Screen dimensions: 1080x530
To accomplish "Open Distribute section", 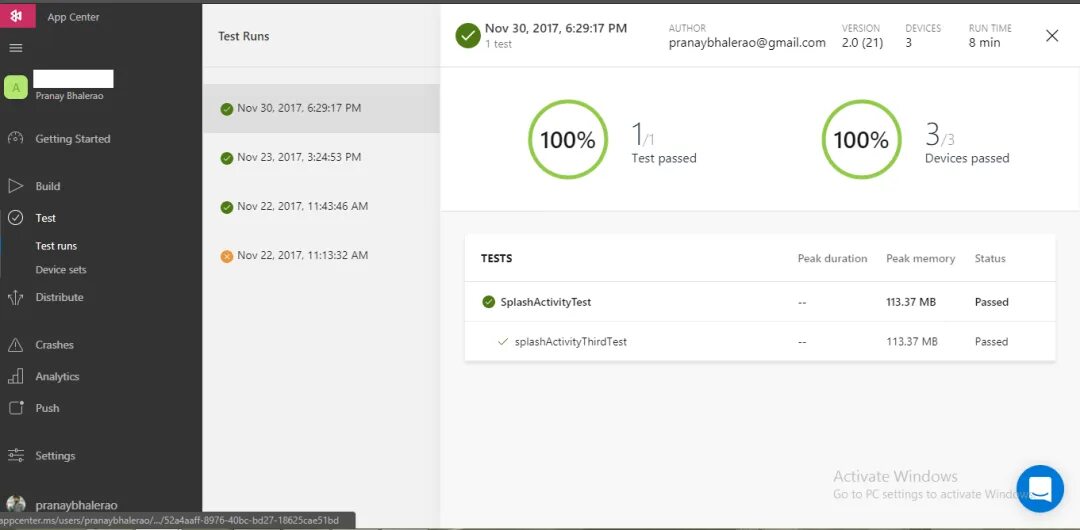I will pos(59,297).
